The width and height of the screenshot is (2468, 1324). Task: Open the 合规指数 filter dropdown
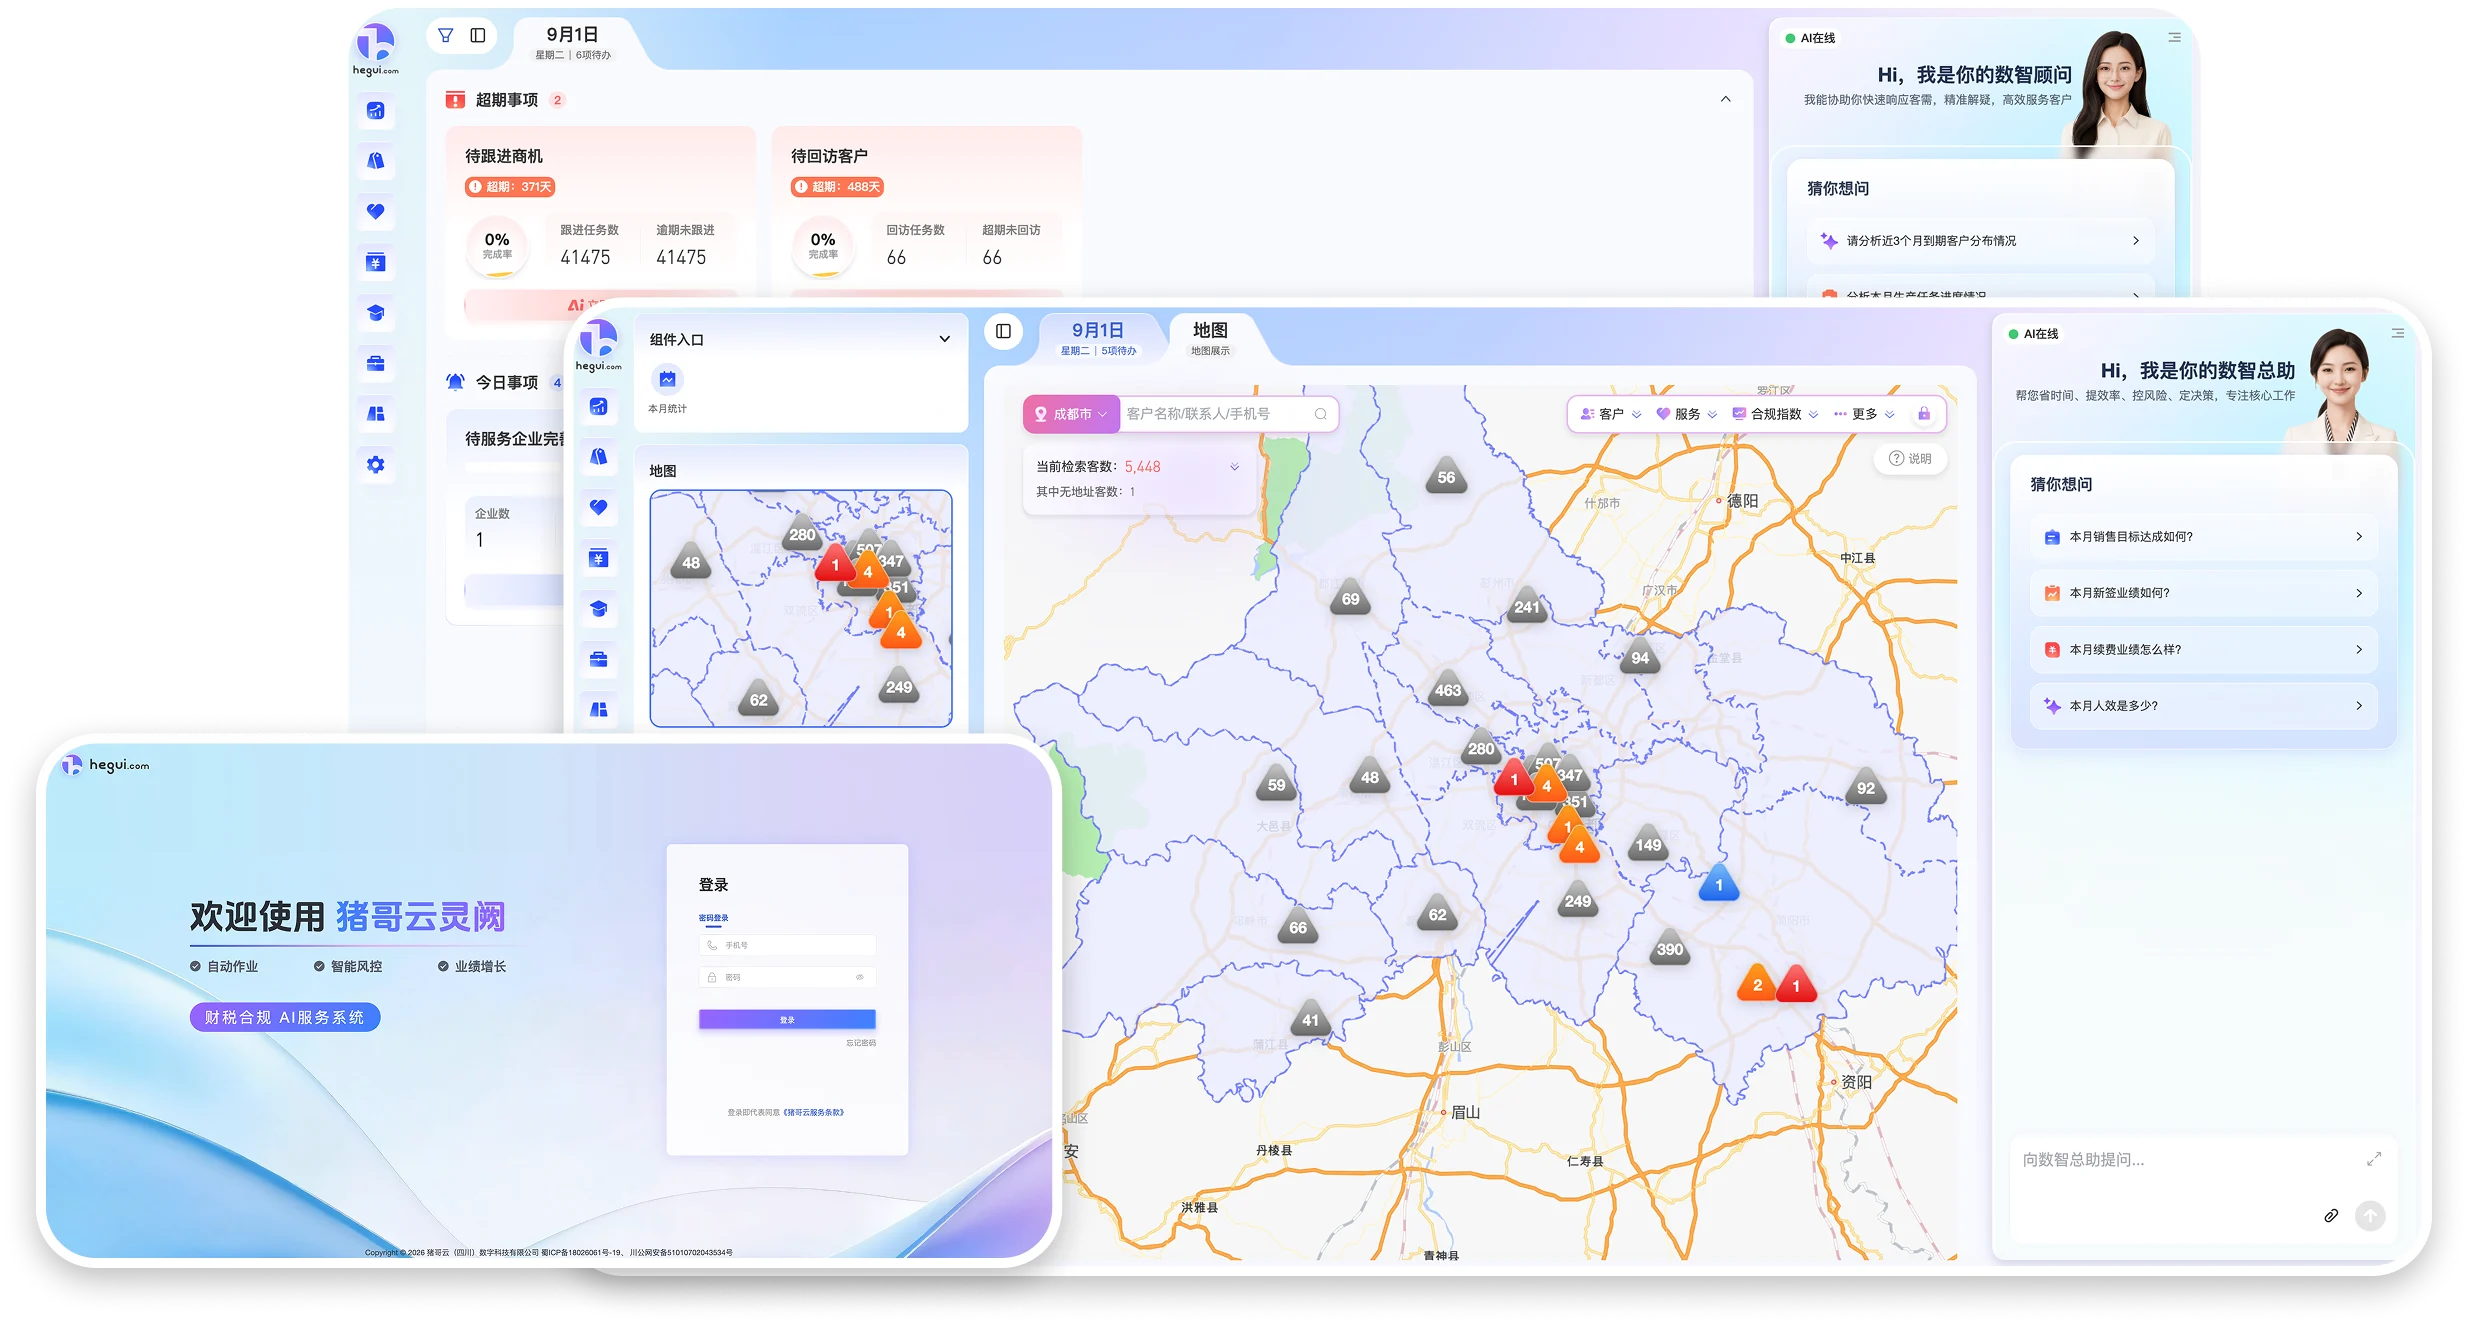1776,414
